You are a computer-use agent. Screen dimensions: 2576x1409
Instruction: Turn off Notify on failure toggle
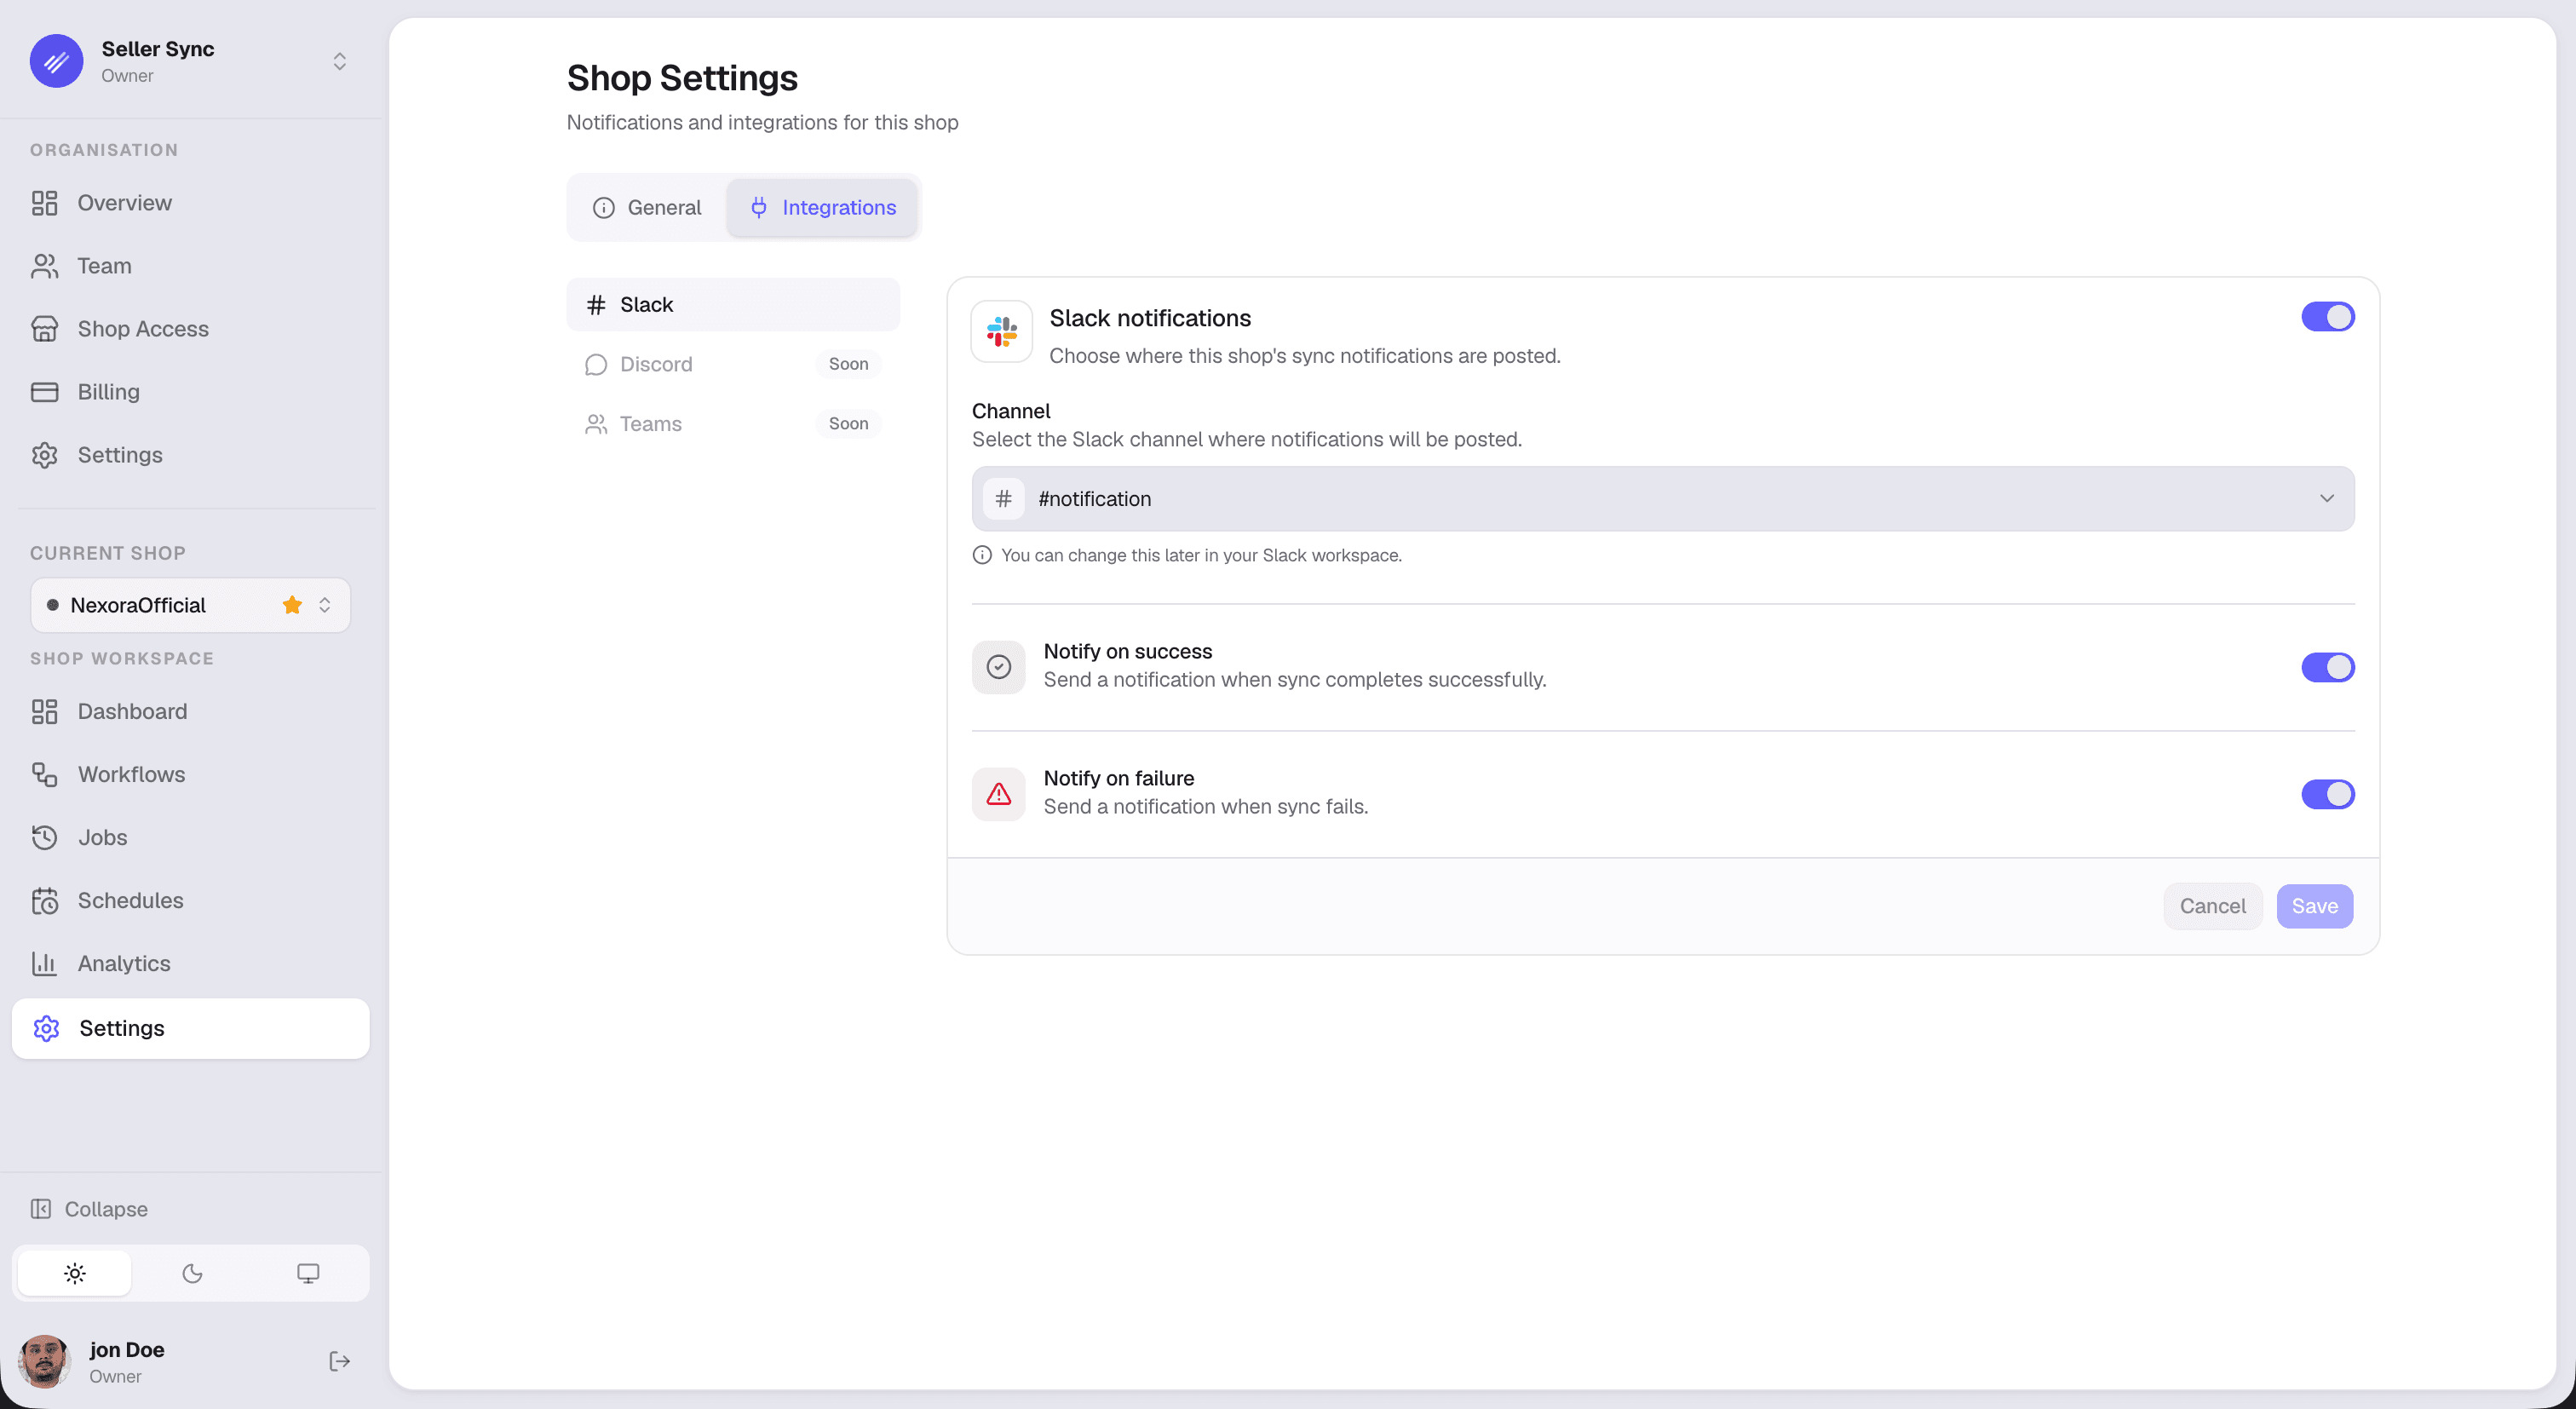click(2327, 795)
